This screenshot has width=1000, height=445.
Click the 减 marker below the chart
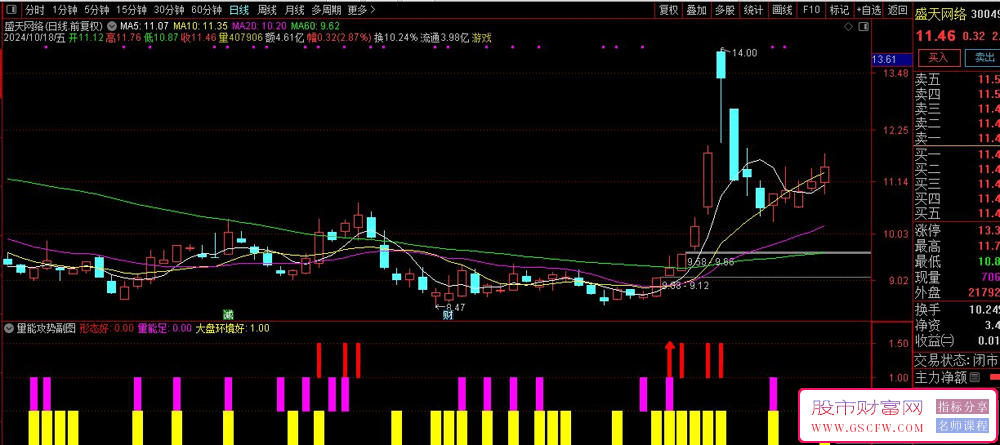(228, 315)
